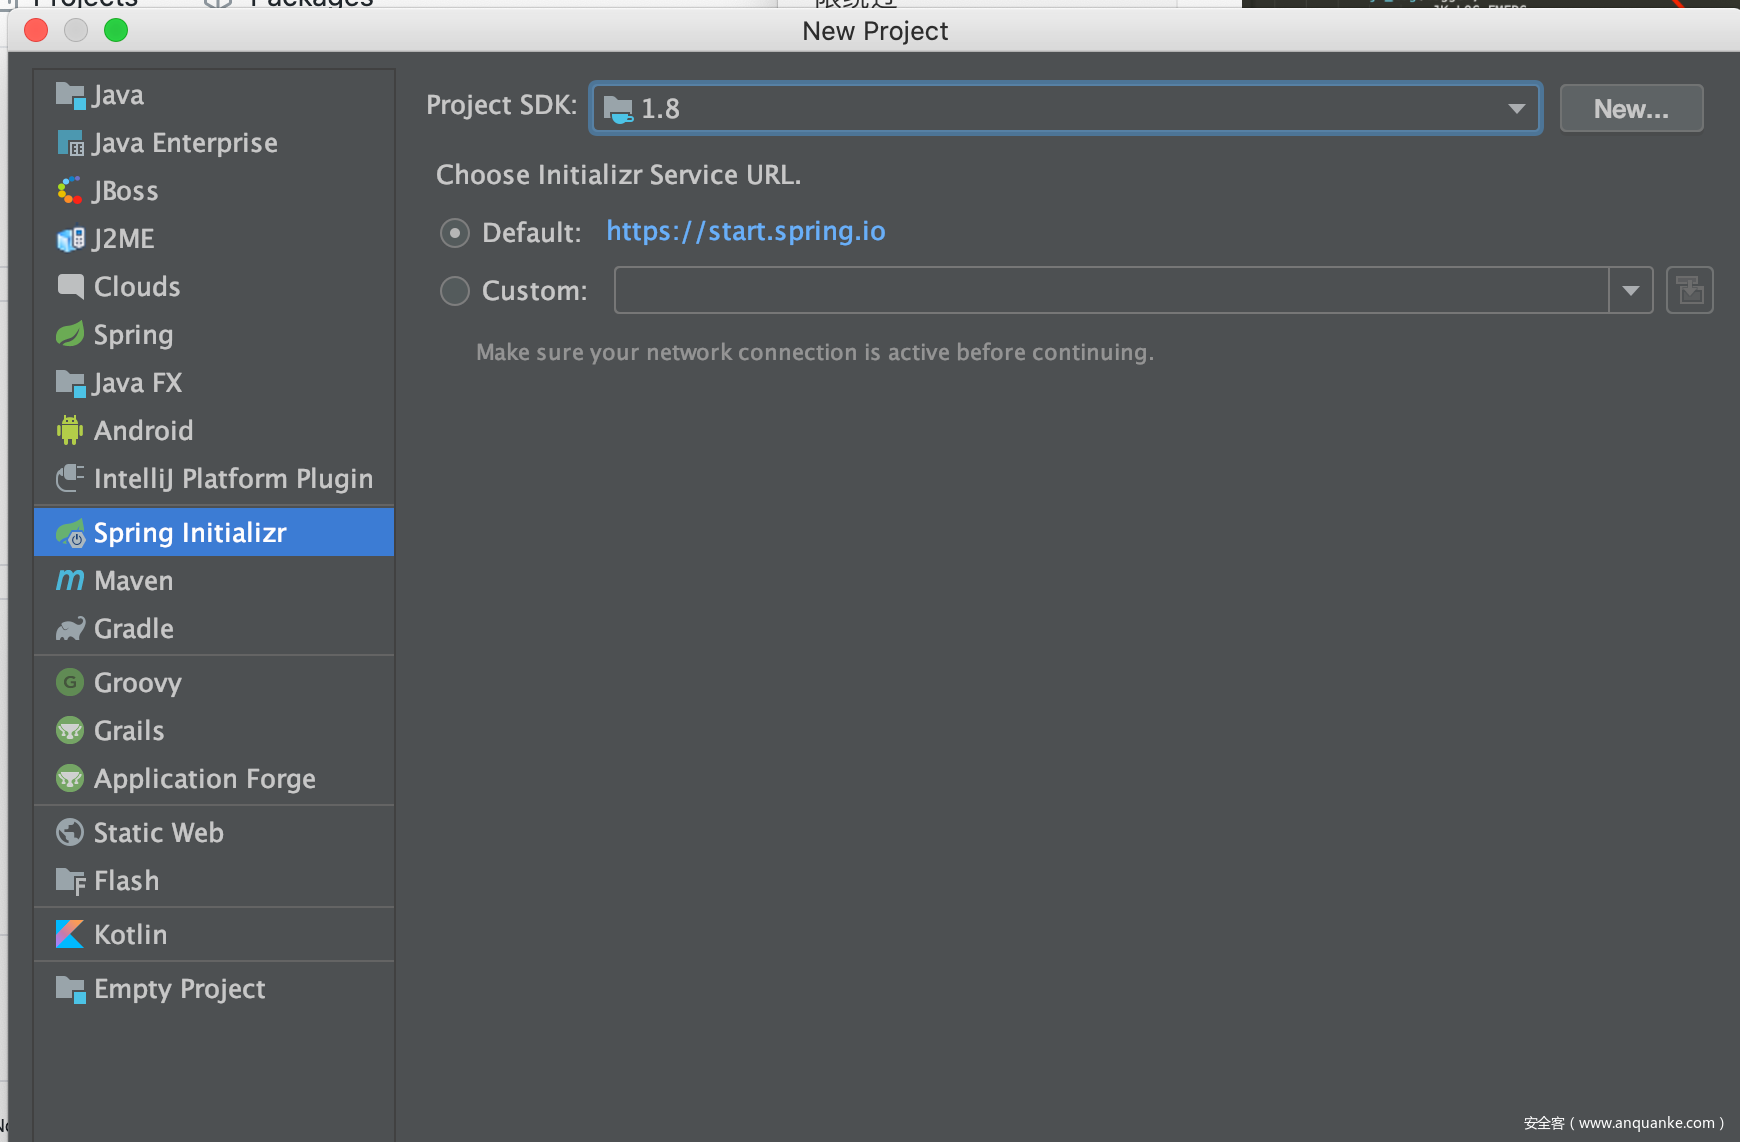Click inside the Custom URL text field
Screen dimensions: 1740x1142
coord(1110,290)
